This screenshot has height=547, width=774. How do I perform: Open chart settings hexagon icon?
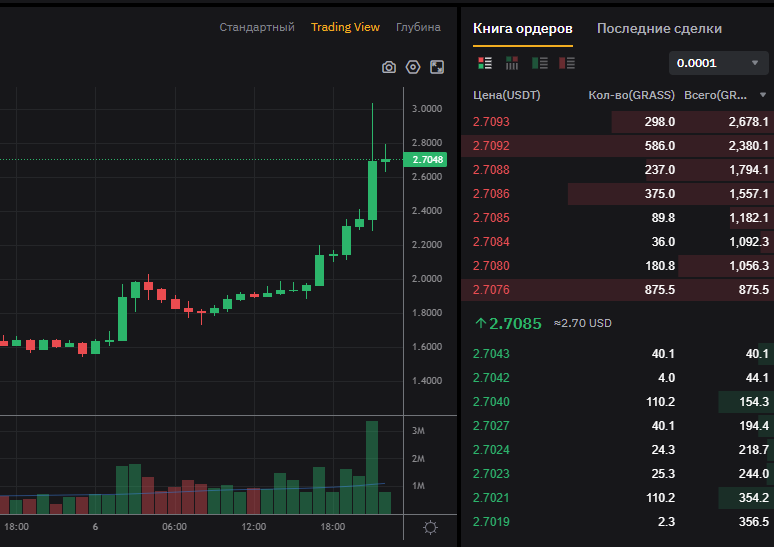413,67
